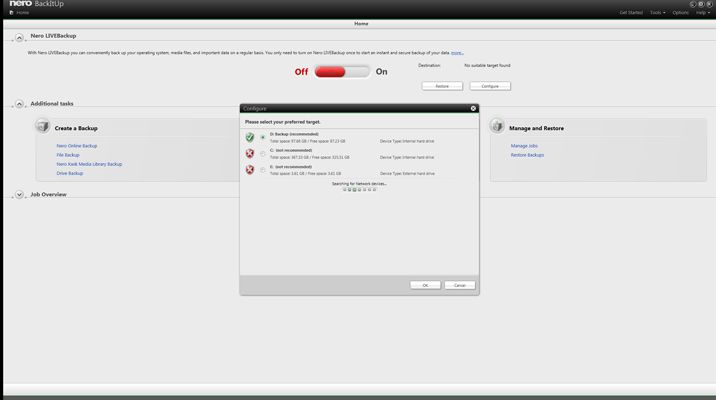716x400 pixels.
Task: Collapse the Nero LIVEBackup section
Action: (19, 37)
